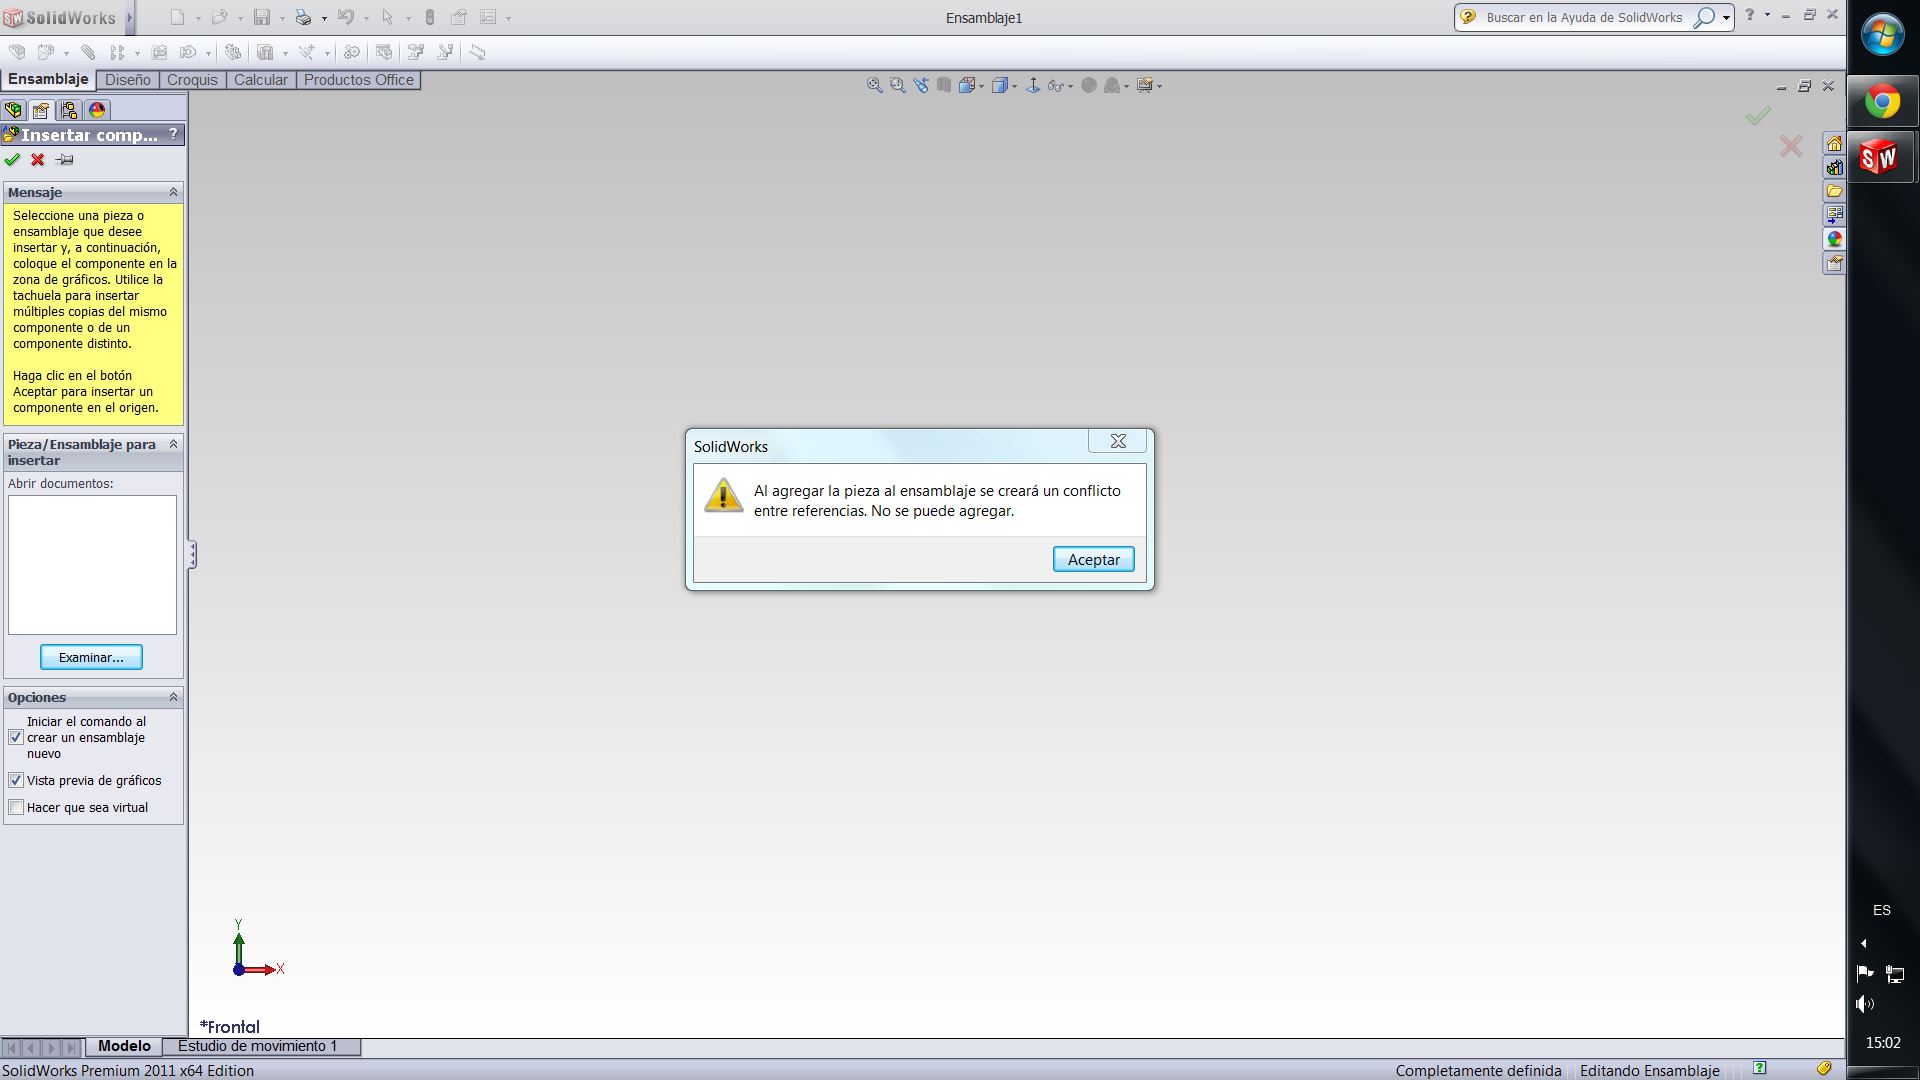Viewport: 1920px width, 1080px height.
Task: Click the Move component toolbar icon
Action: point(188,52)
